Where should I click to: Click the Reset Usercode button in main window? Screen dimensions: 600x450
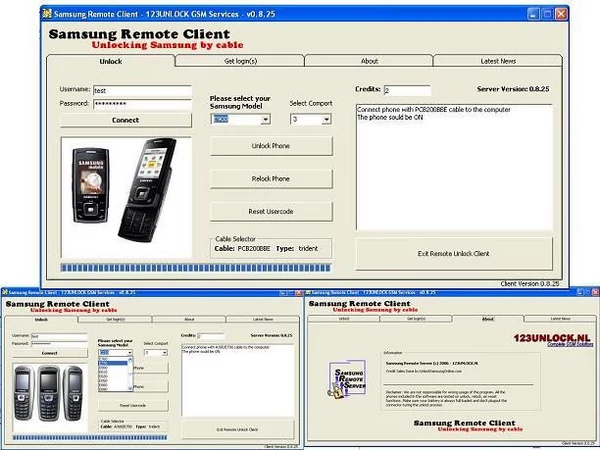[271, 211]
